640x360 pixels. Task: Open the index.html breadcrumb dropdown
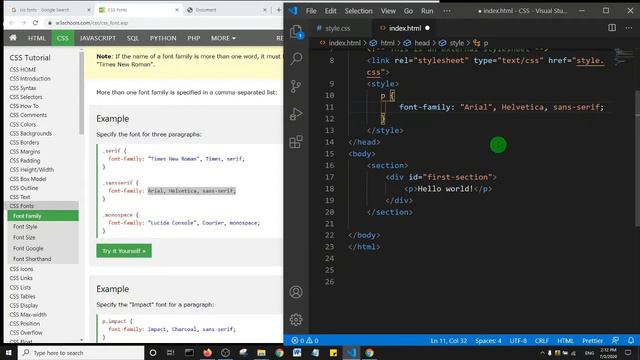pyautogui.click(x=340, y=43)
